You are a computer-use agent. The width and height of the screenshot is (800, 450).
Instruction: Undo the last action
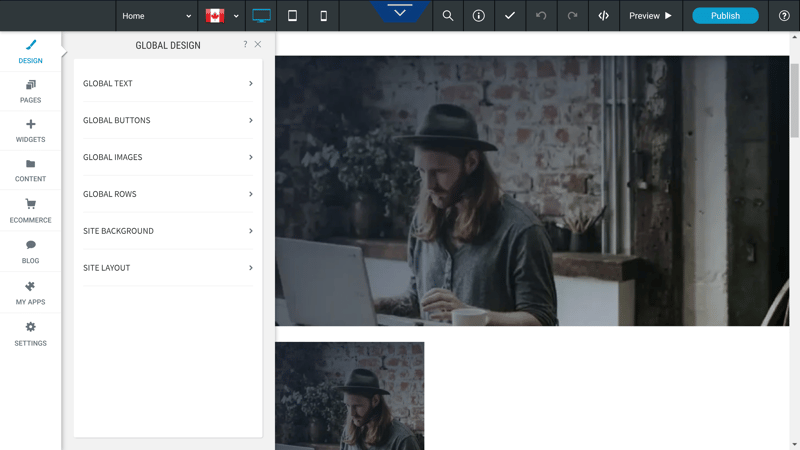click(x=541, y=16)
